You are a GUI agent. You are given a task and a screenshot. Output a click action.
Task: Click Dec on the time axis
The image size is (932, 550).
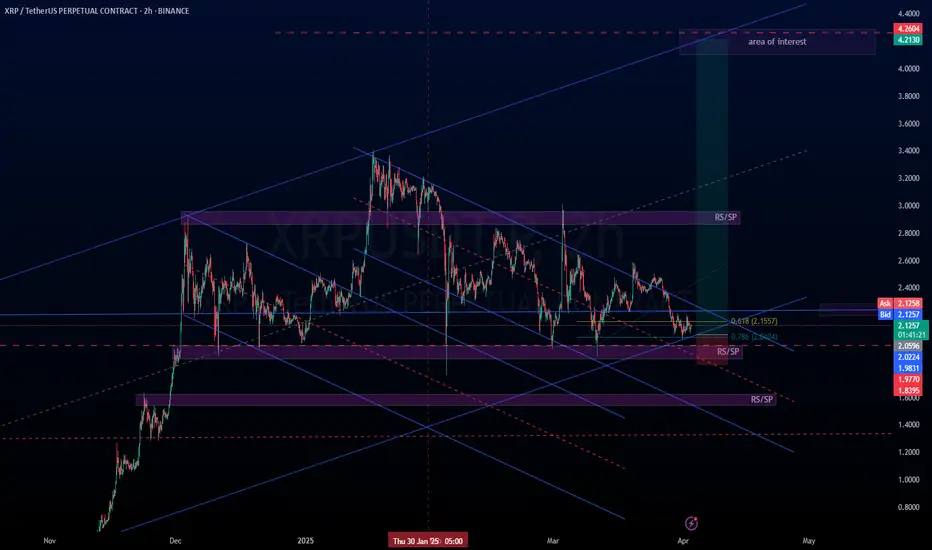tap(175, 540)
